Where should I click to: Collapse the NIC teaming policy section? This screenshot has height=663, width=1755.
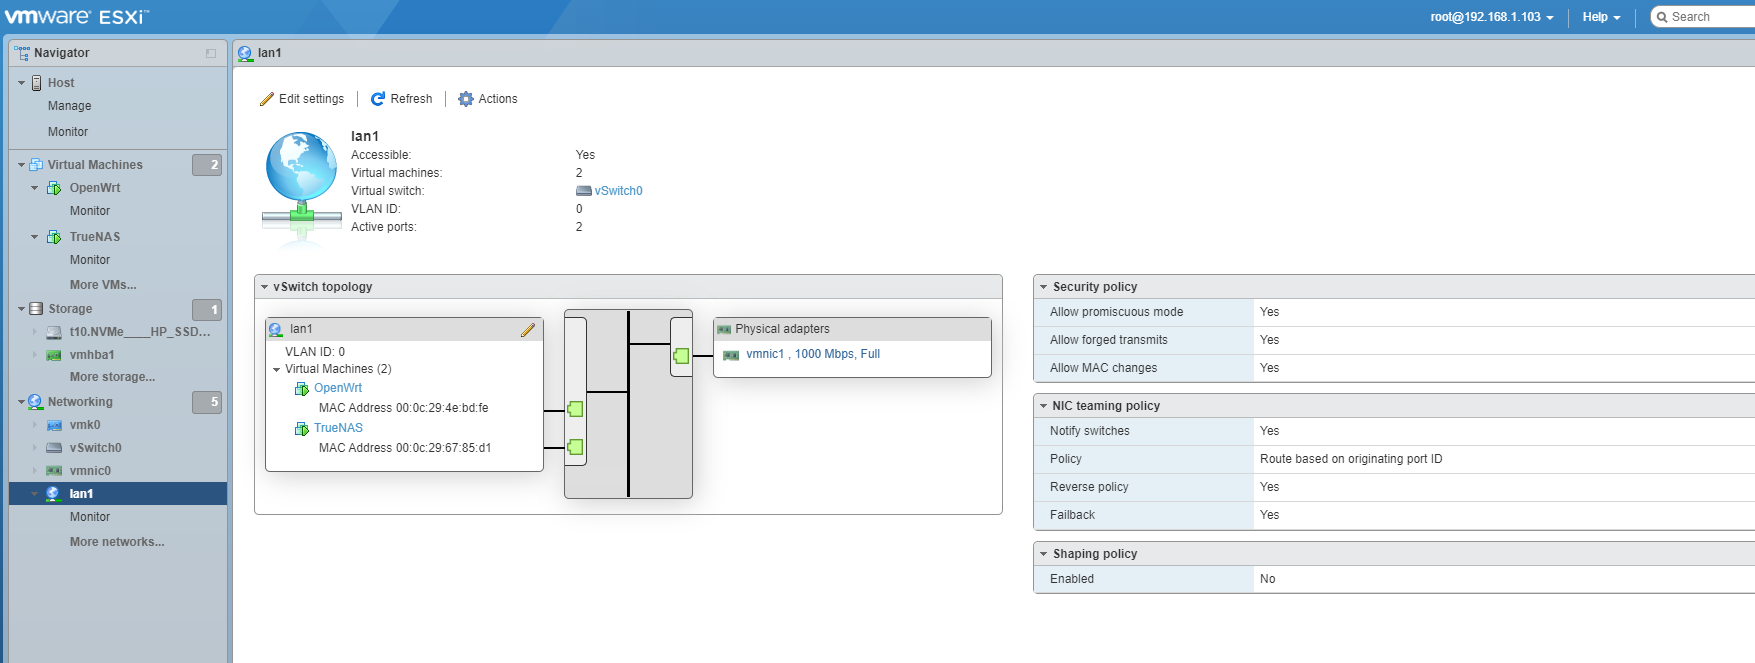(1043, 406)
